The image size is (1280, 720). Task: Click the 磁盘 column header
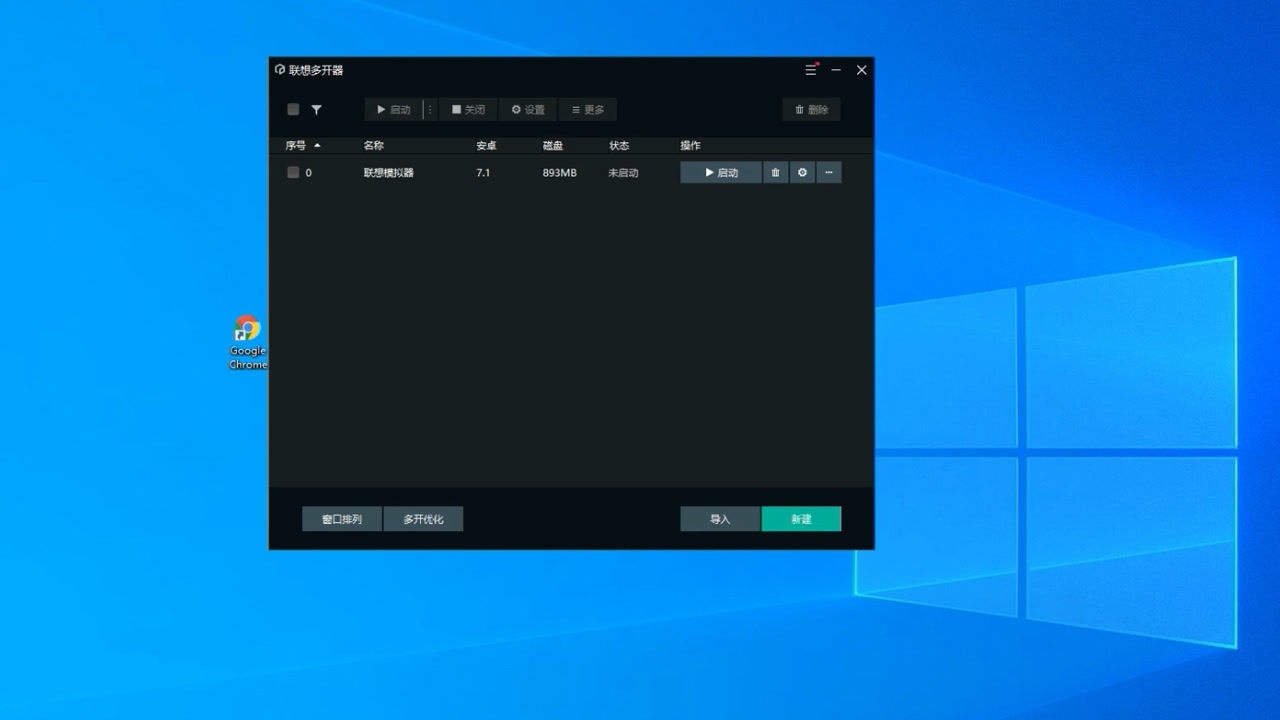point(553,146)
